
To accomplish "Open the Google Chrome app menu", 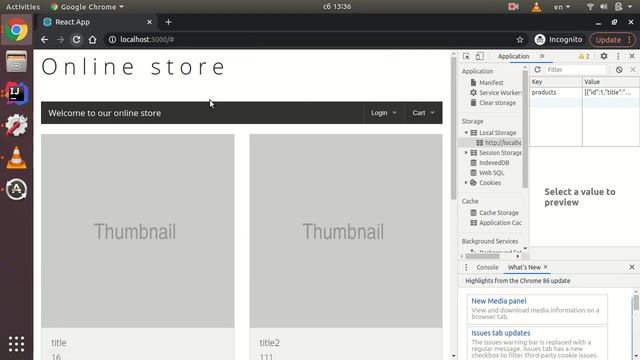I will coord(87,7).
